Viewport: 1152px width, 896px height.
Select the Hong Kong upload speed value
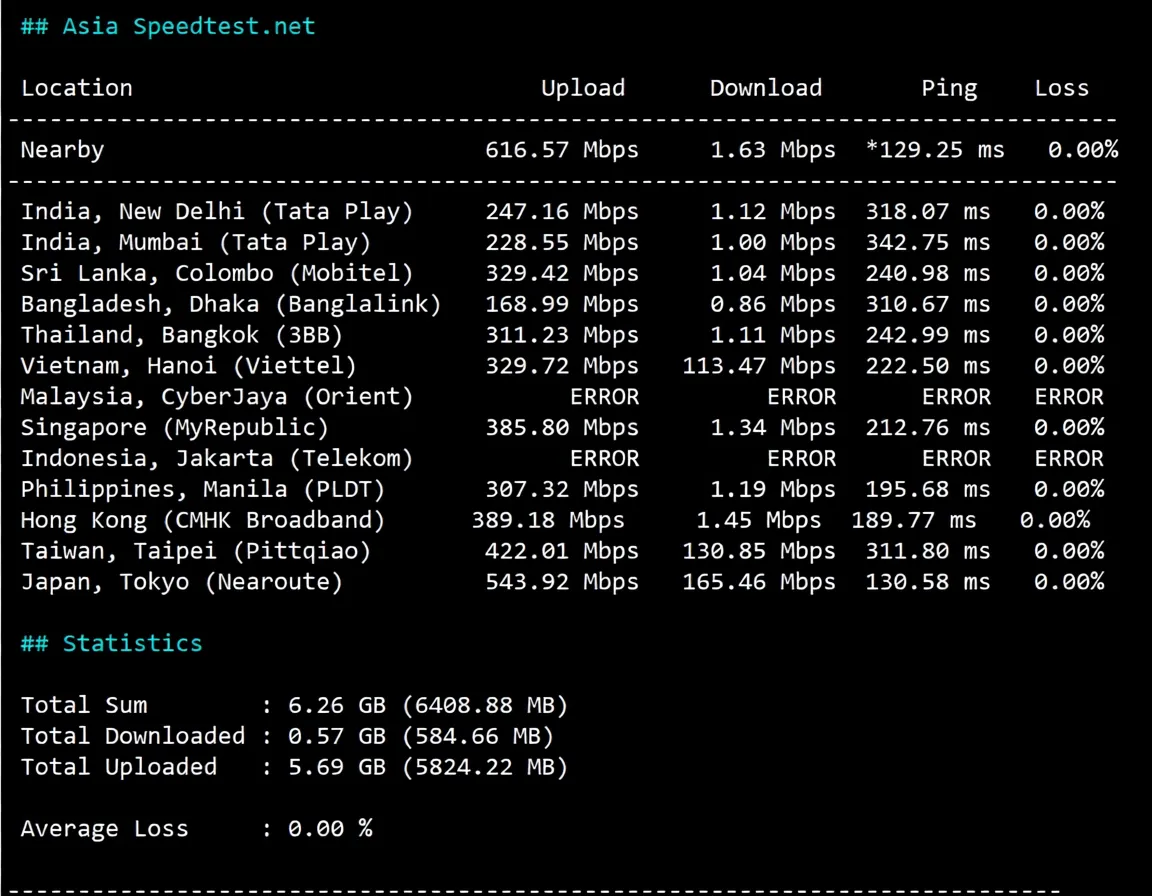pos(547,520)
